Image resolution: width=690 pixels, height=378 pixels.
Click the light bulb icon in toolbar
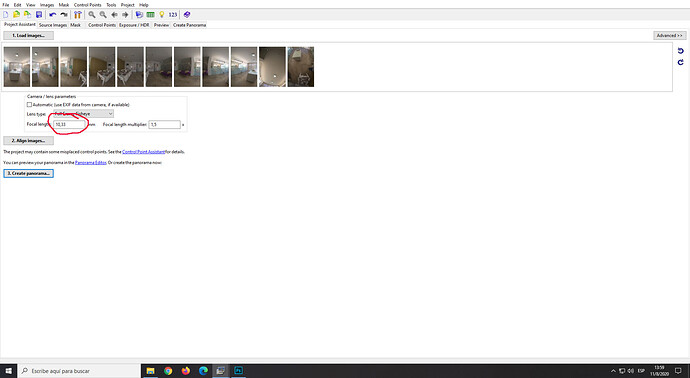161,15
